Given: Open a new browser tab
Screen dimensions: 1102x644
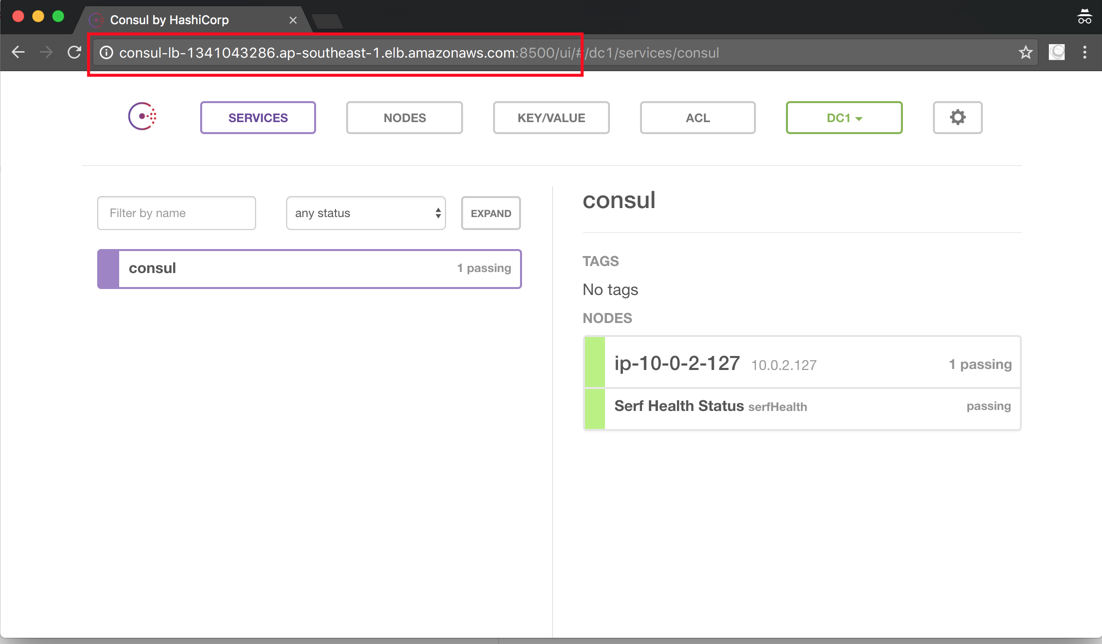Looking at the screenshot, I should click(327, 21).
